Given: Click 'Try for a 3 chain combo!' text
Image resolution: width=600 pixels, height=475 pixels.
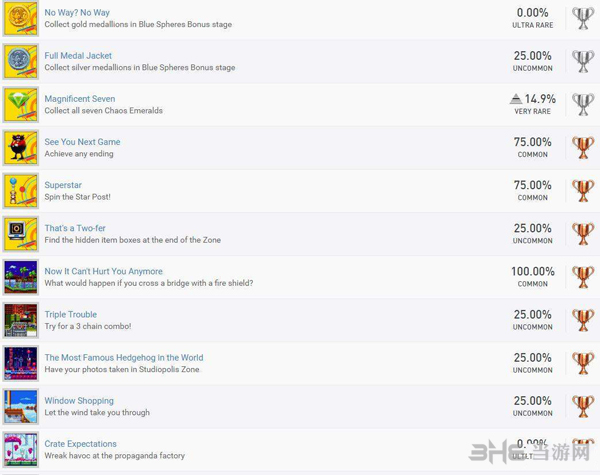Looking at the screenshot, I should pos(88,326).
